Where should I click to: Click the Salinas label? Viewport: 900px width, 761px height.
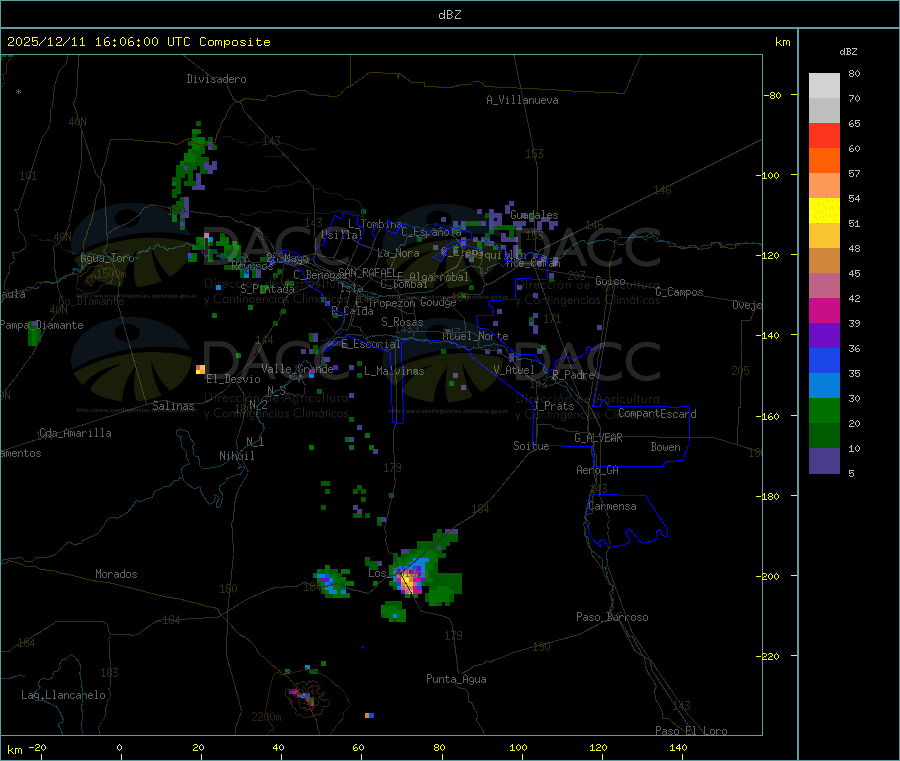[x=173, y=406]
